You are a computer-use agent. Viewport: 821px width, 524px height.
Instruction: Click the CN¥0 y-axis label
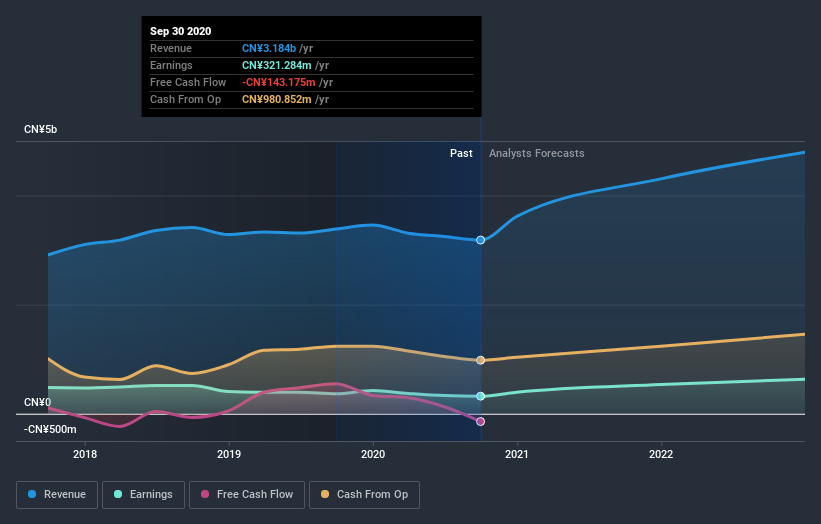[37, 402]
